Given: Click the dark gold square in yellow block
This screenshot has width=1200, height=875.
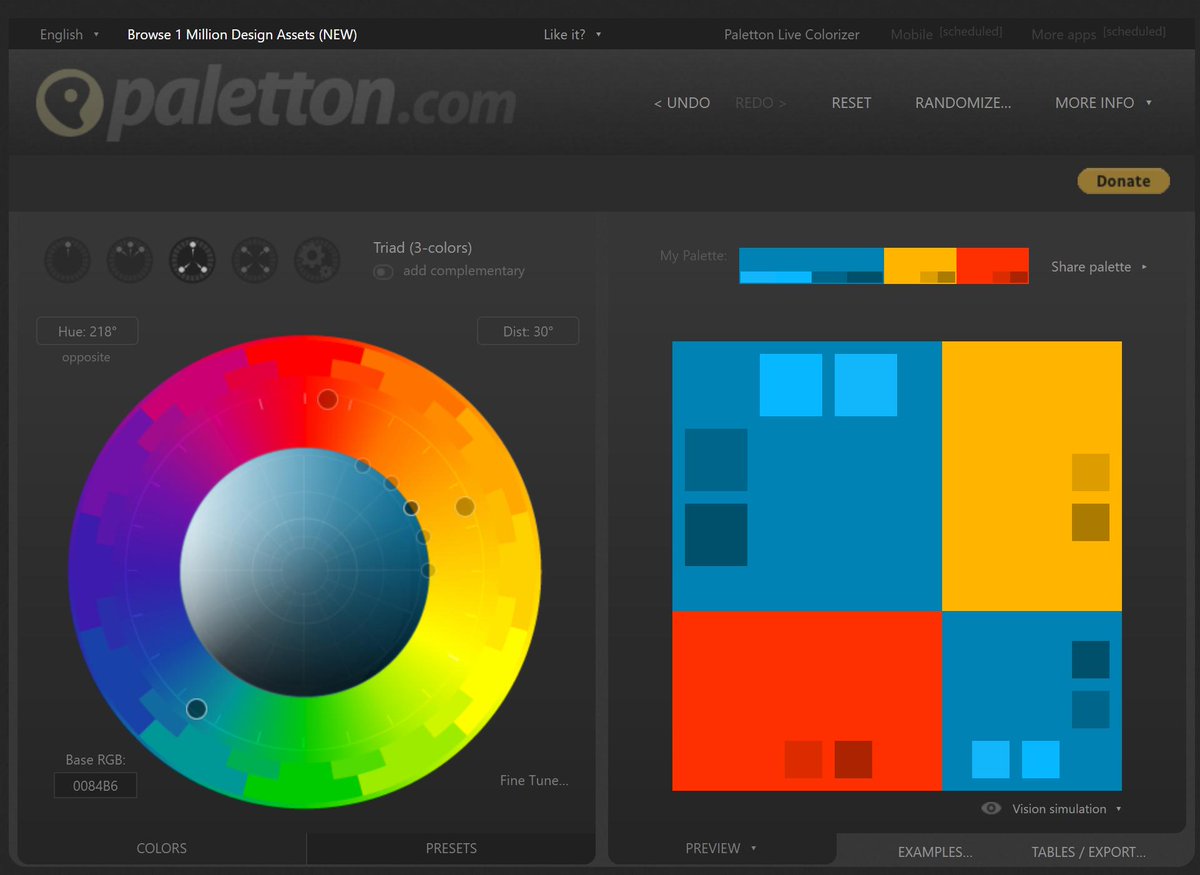Looking at the screenshot, I should click(1091, 522).
